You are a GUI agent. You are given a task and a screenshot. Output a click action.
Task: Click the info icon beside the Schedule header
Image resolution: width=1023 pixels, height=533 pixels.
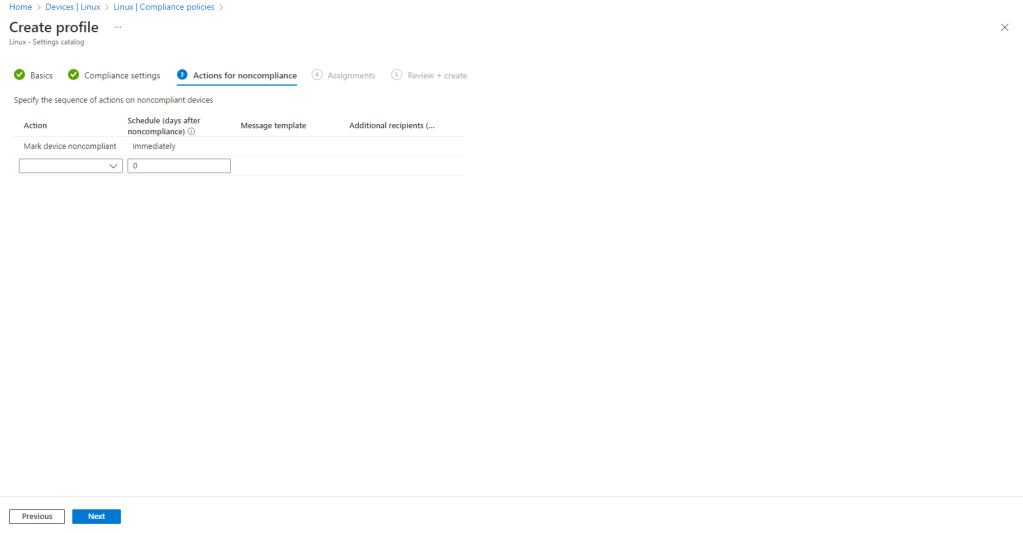coord(191,131)
